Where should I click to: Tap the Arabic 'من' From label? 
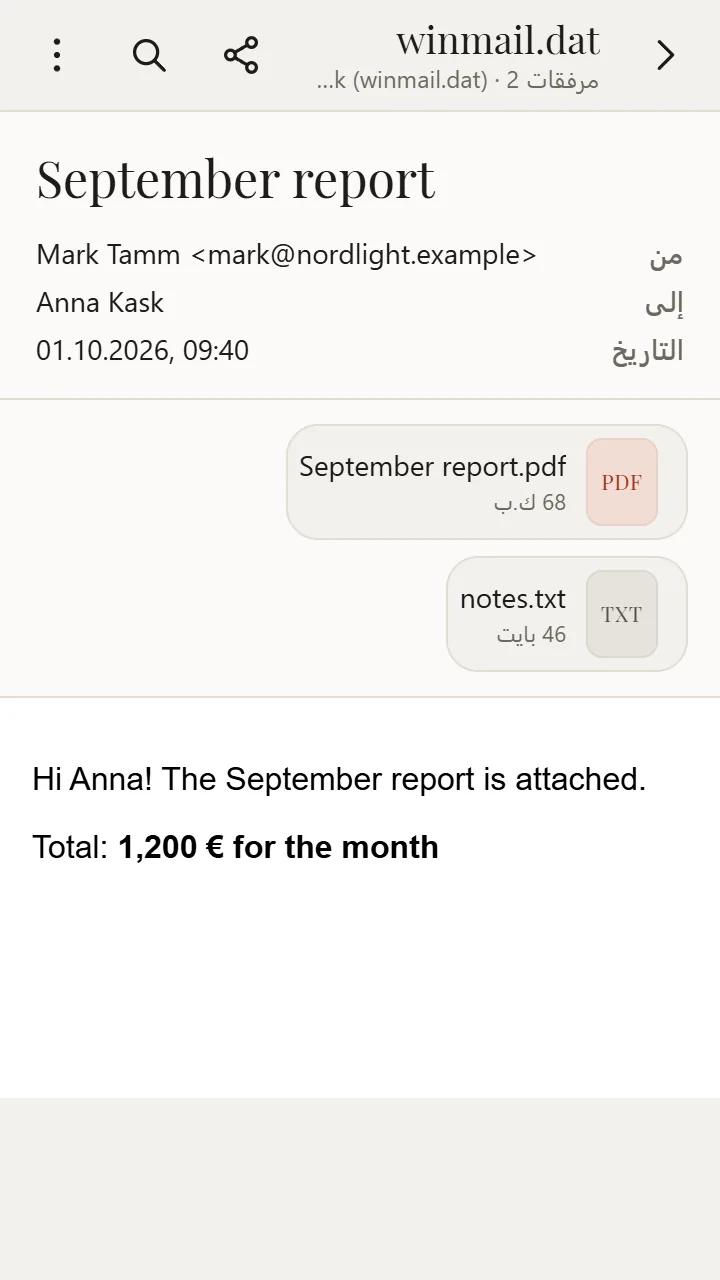pos(666,255)
